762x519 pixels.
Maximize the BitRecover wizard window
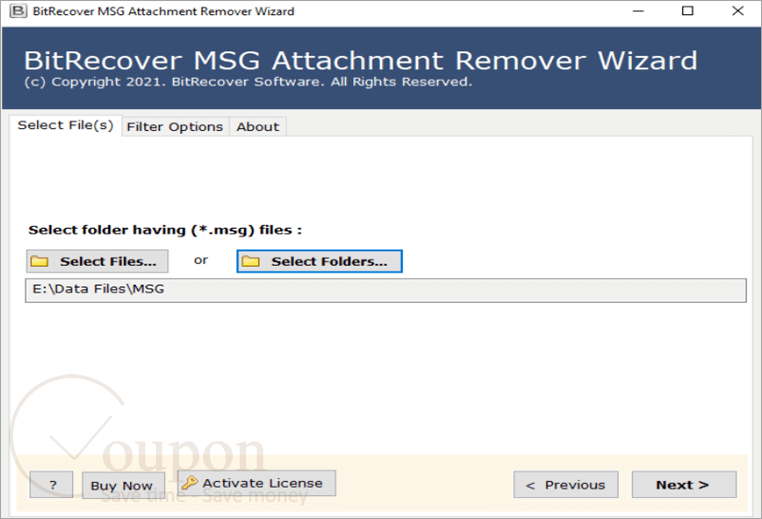click(687, 11)
